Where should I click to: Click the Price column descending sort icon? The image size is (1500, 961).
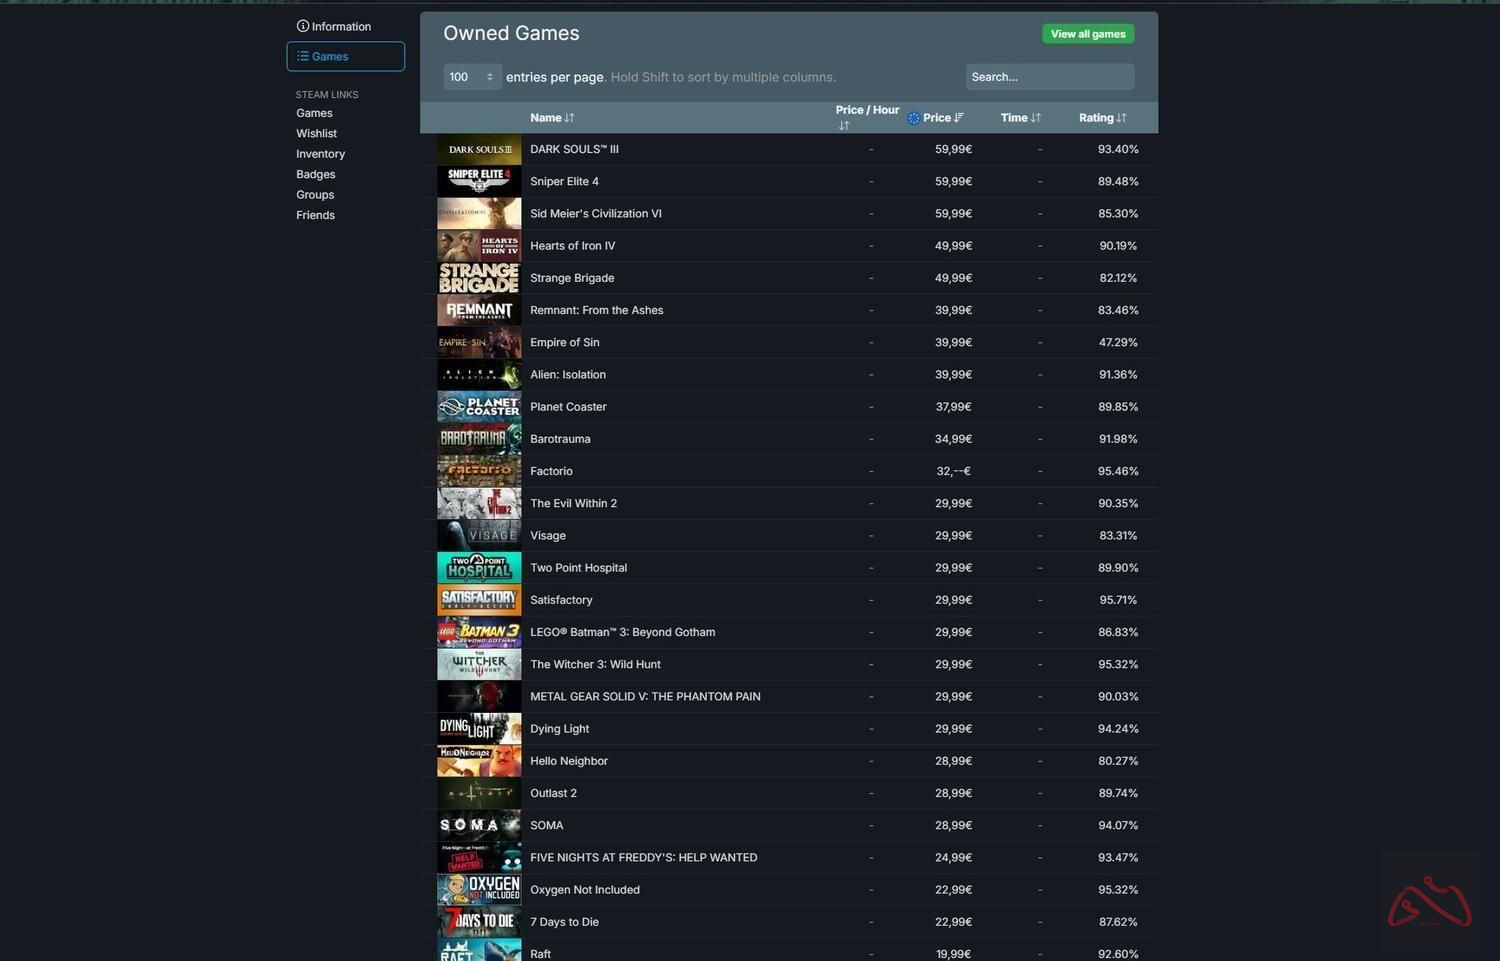coord(959,118)
